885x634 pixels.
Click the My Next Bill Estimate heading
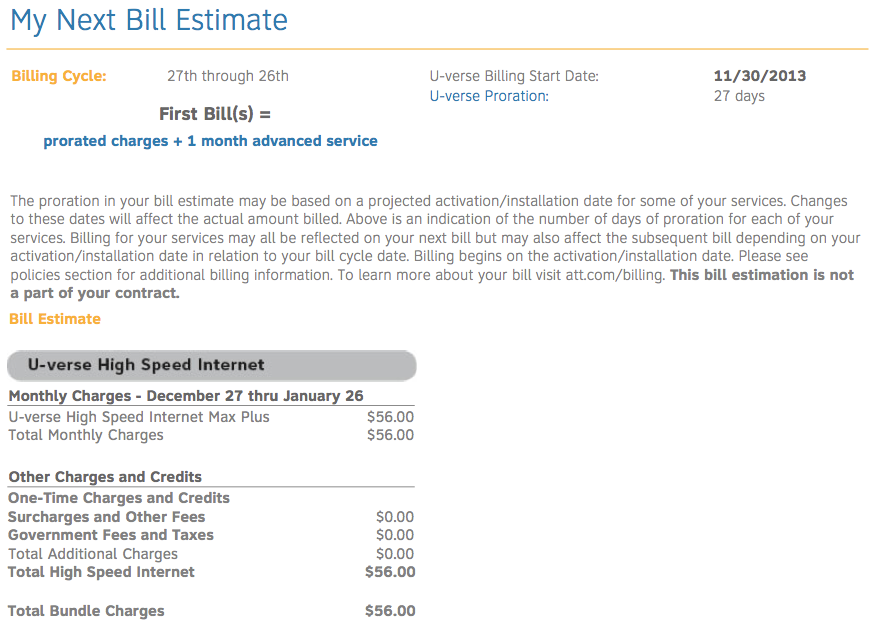click(149, 20)
